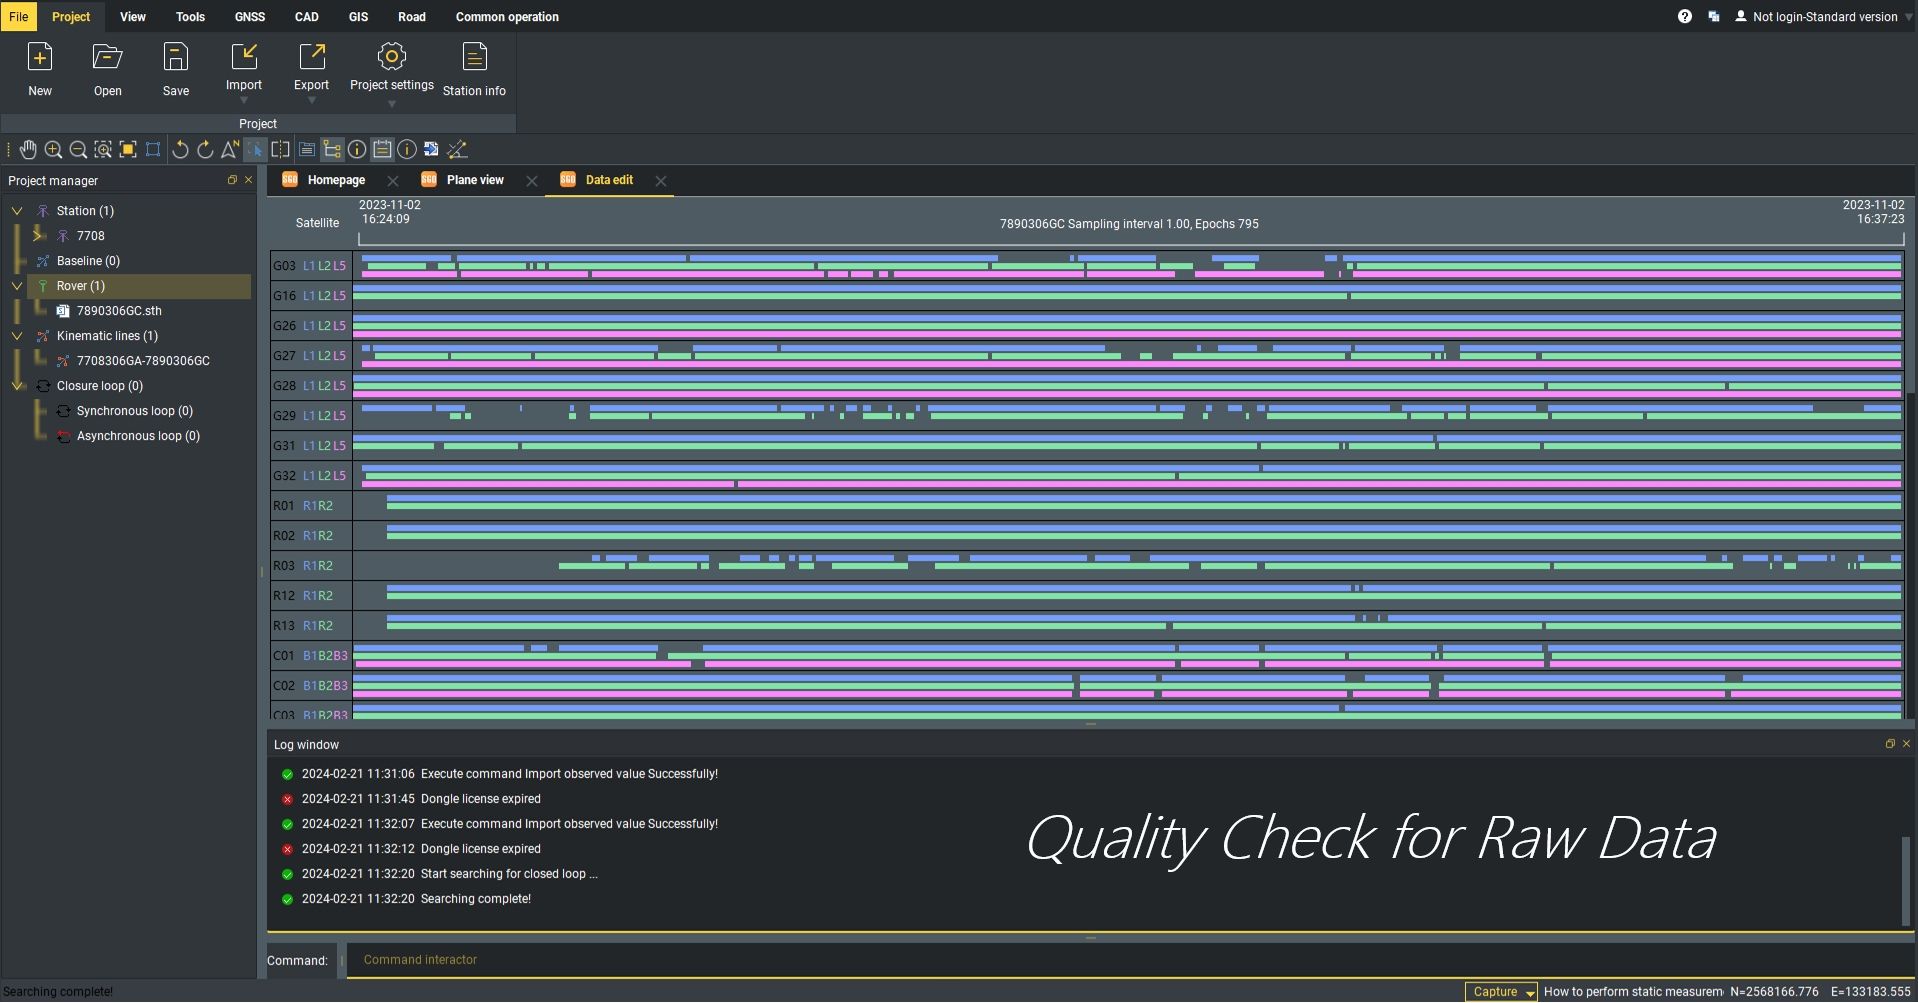This screenshot has width=1918, height=1003.
Task: Close the Log window panel
Action: pyautogui.click(x=1906, y=744)
